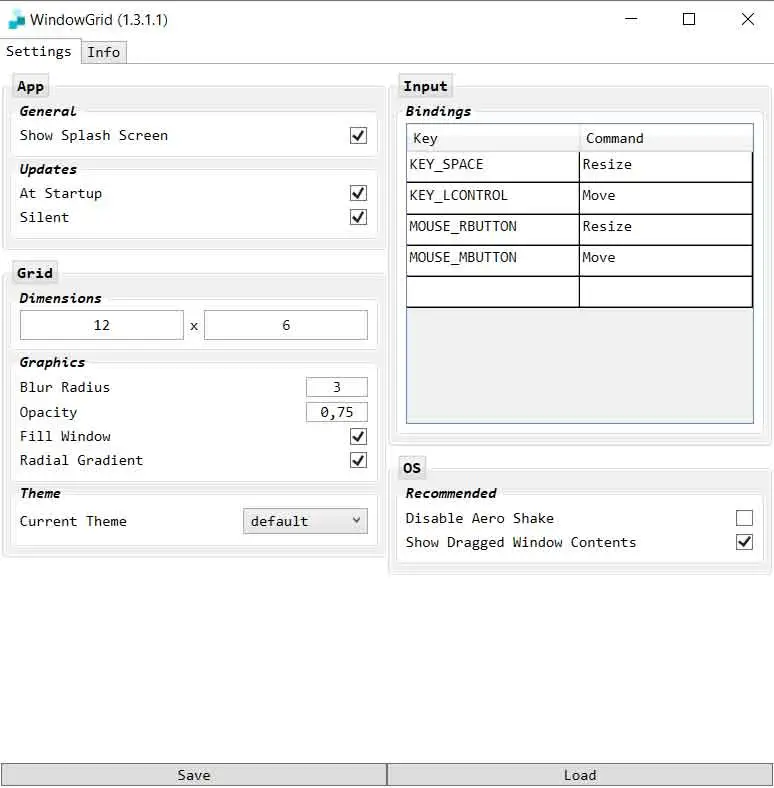Click the Load button
Viewport: 774px width, 788px height.
(x=580, y=775)
